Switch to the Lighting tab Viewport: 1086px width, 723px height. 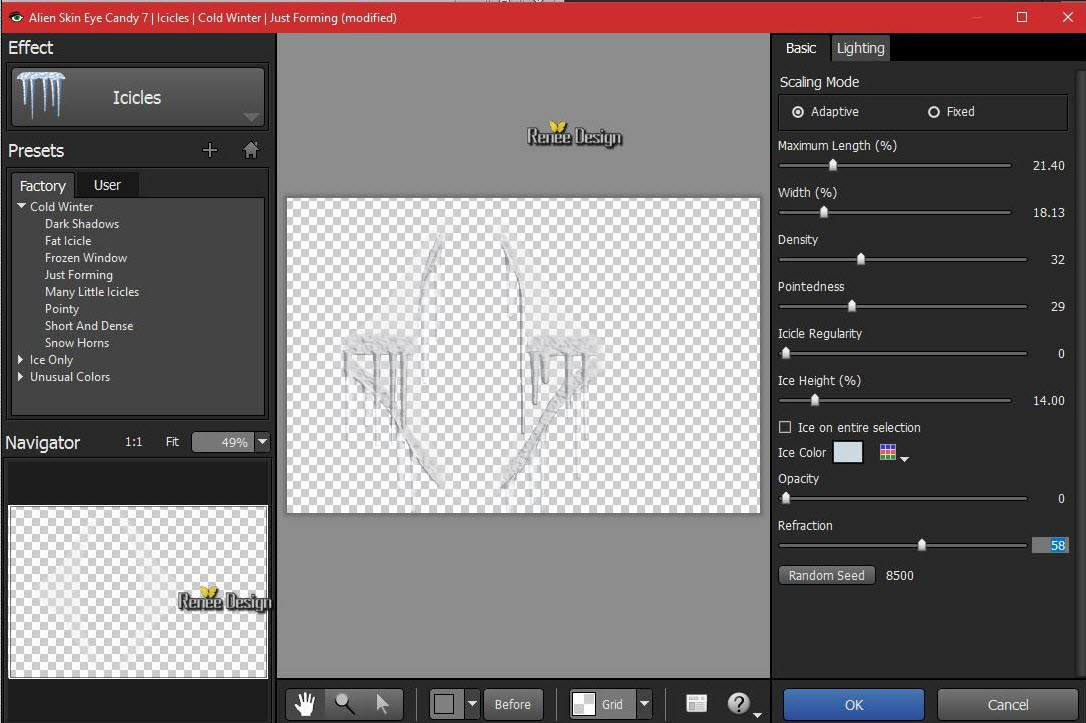click(860, 48)
